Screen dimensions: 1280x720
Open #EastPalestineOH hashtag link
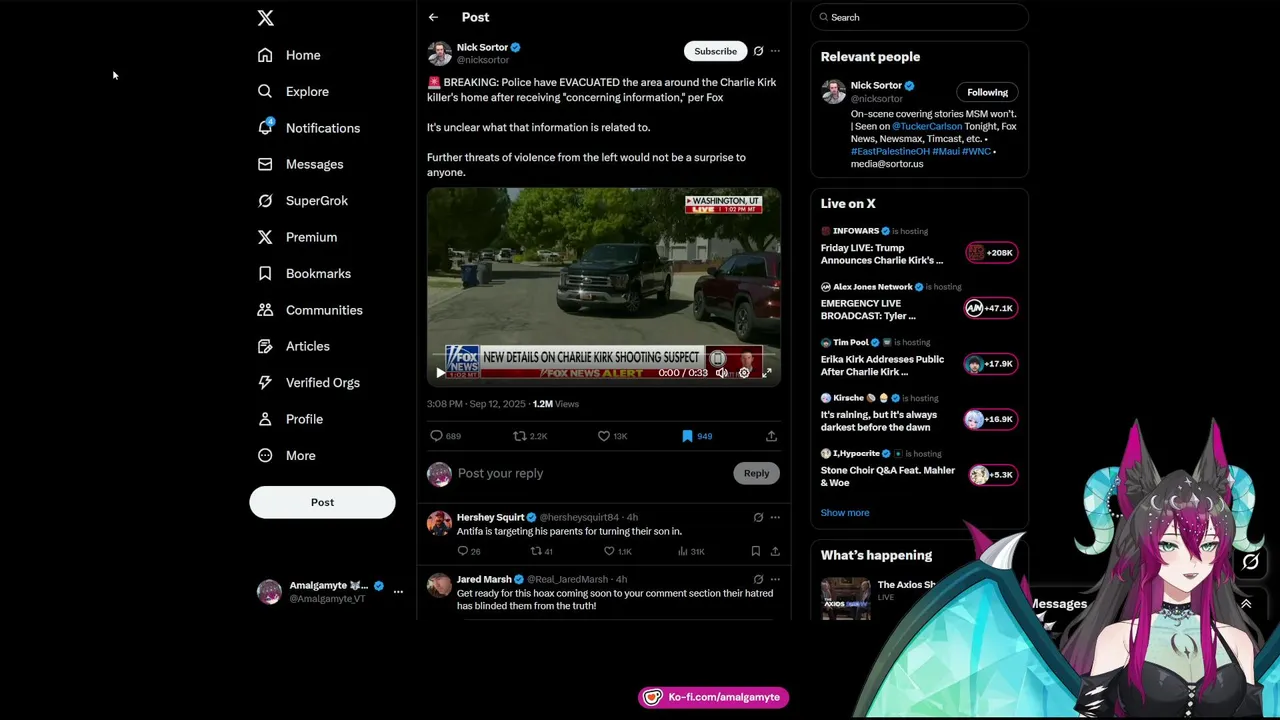[x=891, y=151]
